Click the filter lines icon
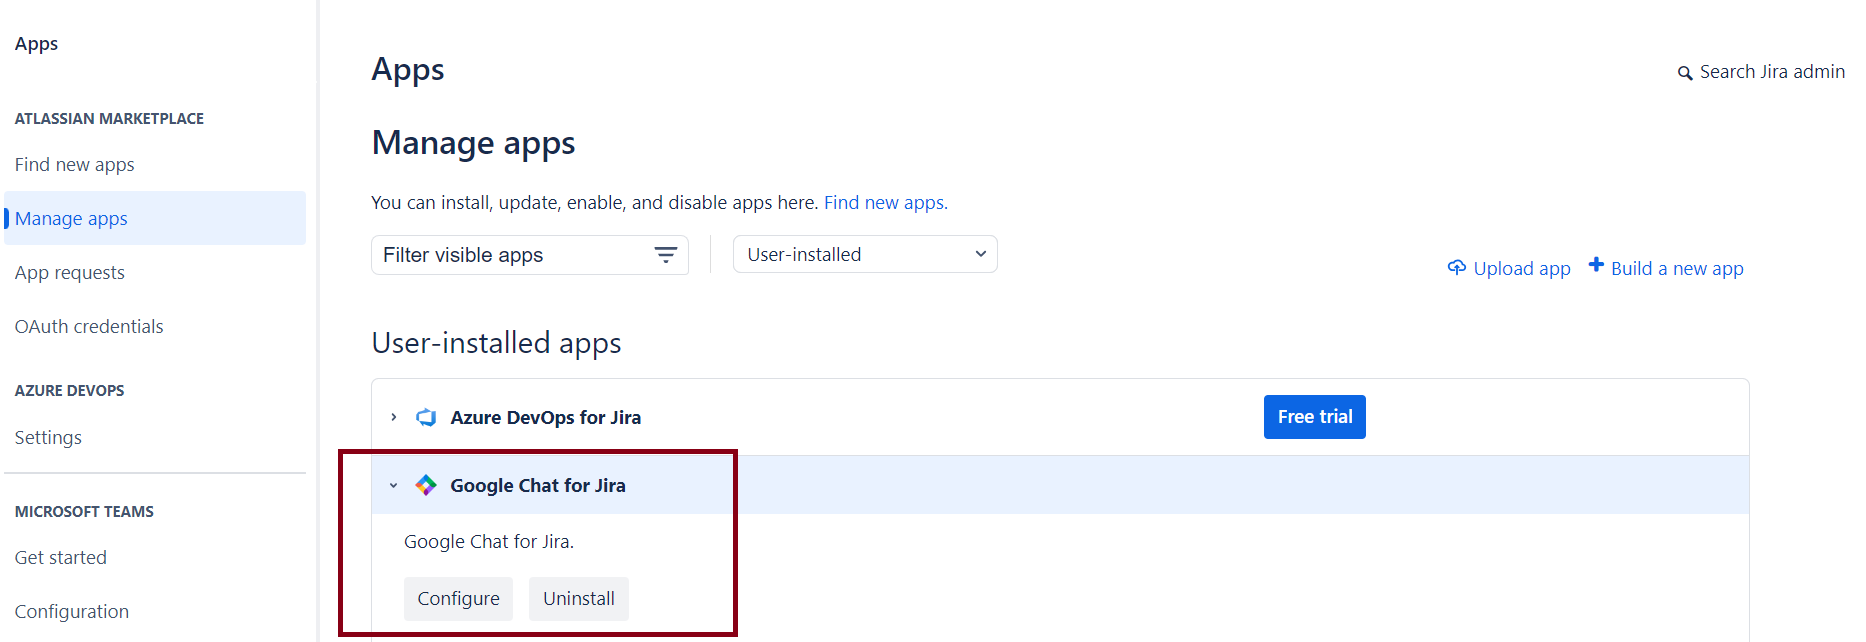 tap(665, 255)
